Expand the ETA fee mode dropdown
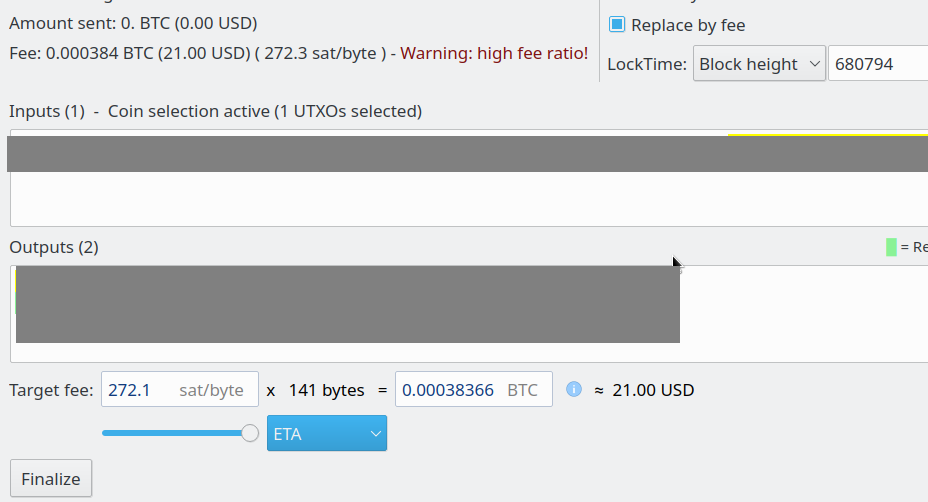928x502 pixels. [x=326, y=433]
